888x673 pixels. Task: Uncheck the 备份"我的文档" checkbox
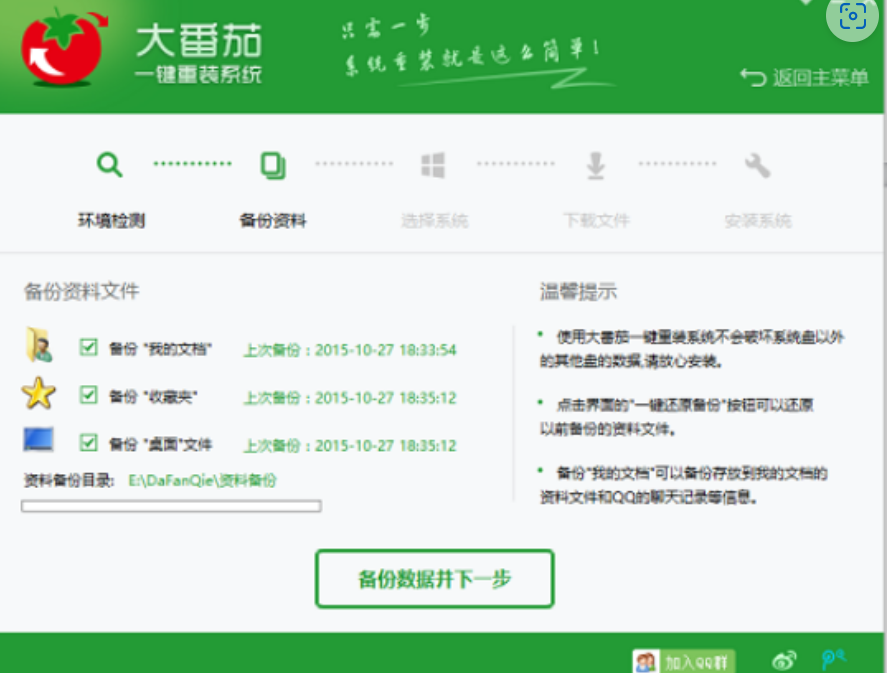(88, 348)
